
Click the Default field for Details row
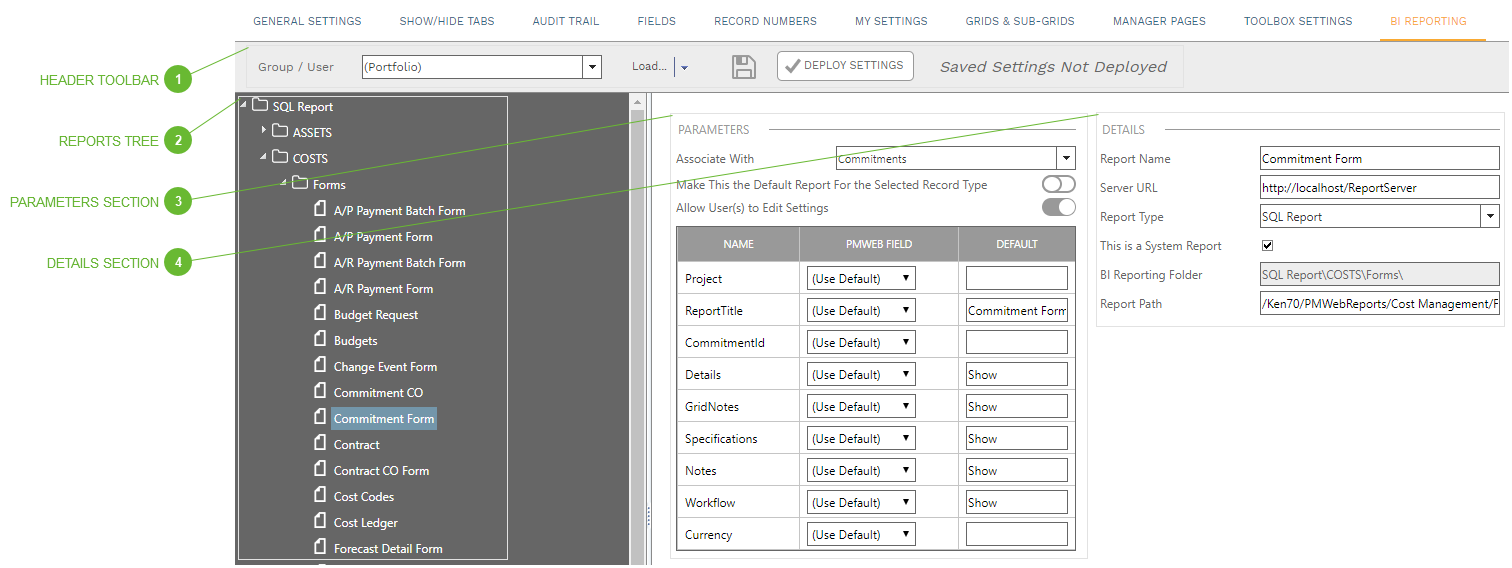coord(1017,374)
